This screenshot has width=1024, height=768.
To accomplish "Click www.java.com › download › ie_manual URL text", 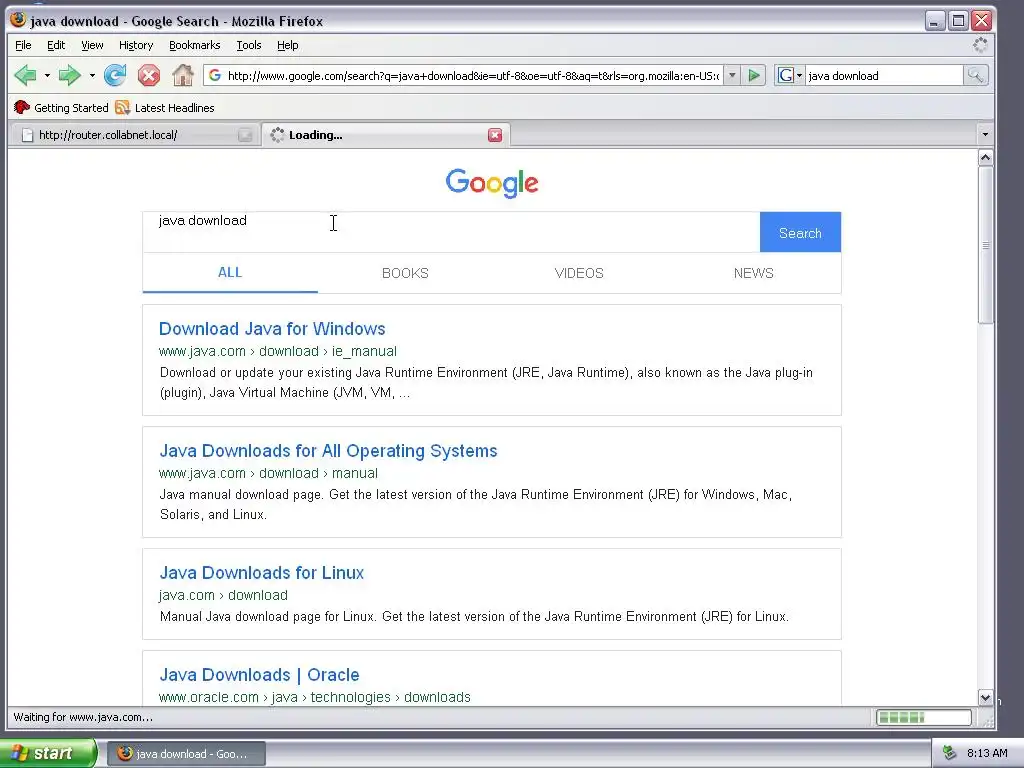I will 278,351.
